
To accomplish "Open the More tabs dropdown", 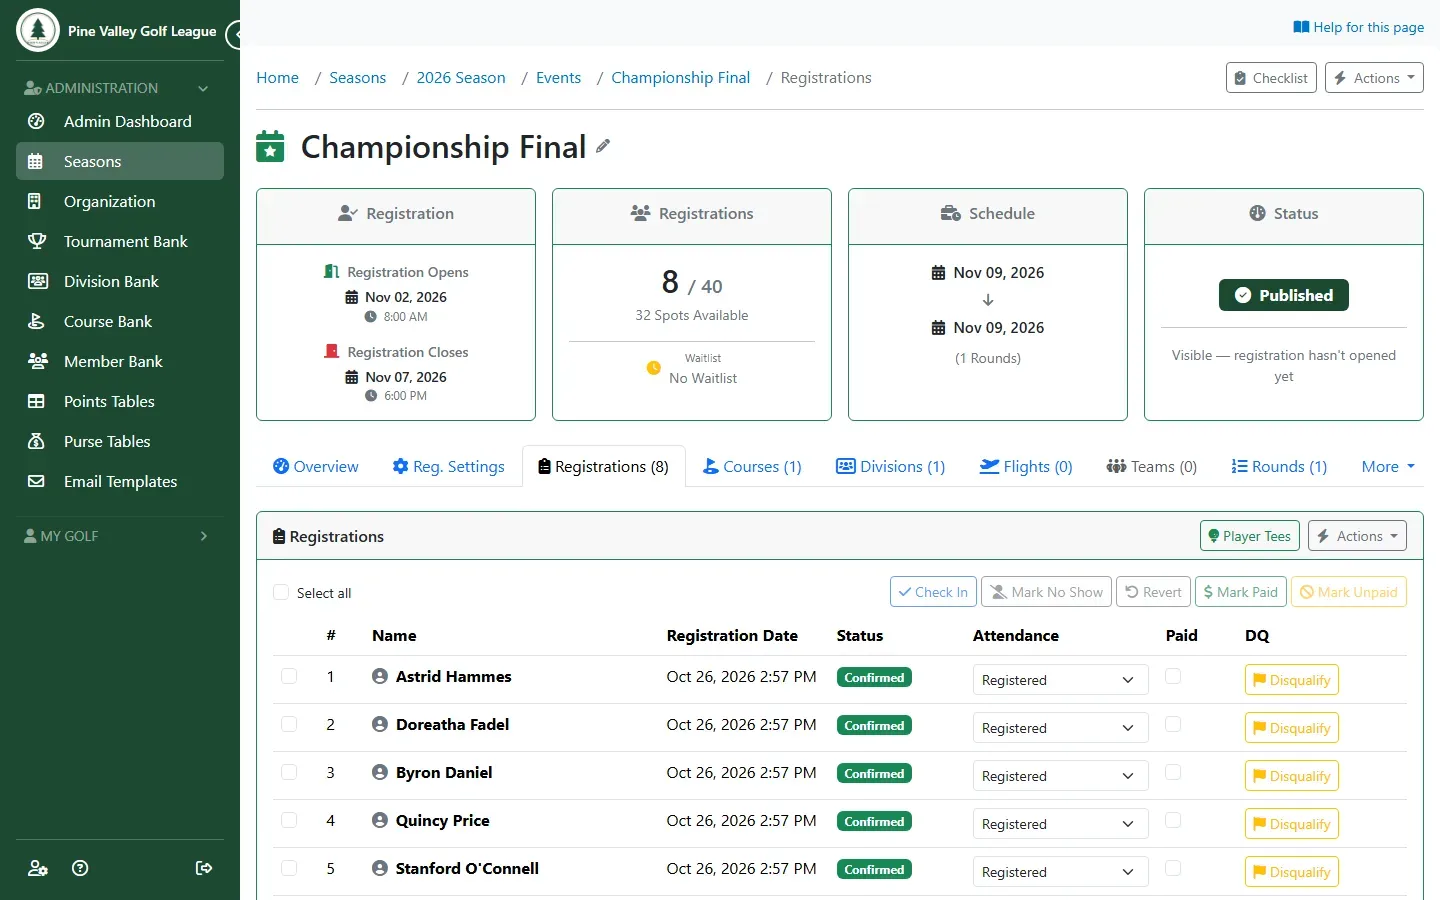I will [1388, 467].
